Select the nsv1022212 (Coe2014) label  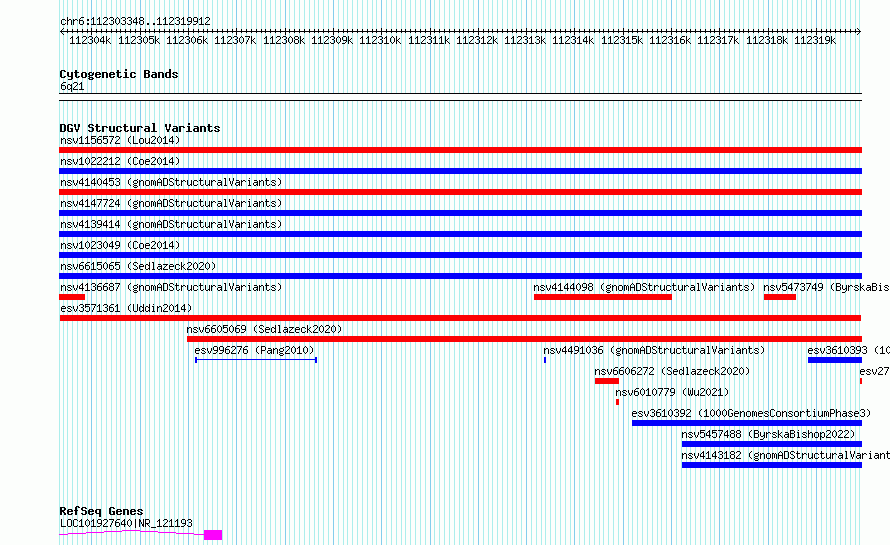tap(120, 161)
